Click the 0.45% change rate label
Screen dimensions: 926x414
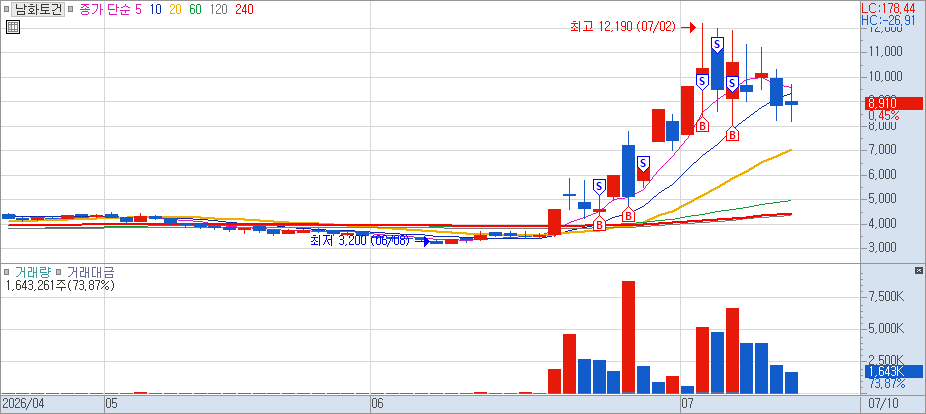(x=883, y=115)
